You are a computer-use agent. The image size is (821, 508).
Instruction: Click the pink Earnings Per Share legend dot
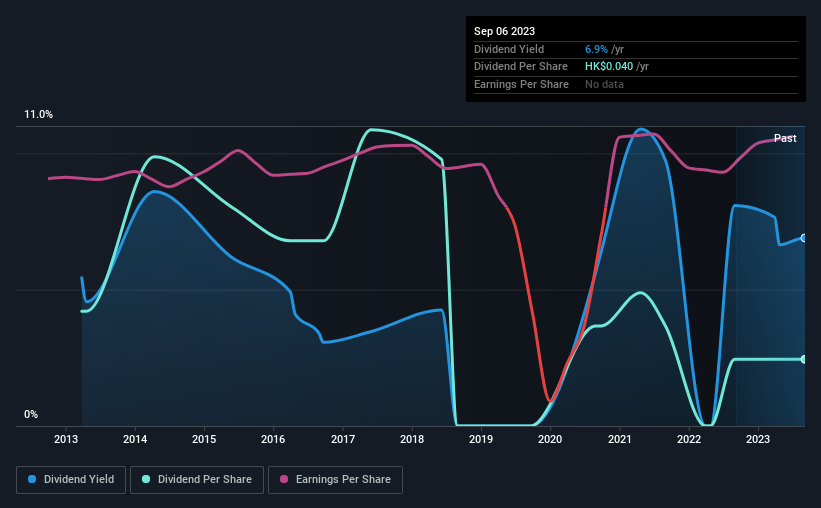pos(284,479)
